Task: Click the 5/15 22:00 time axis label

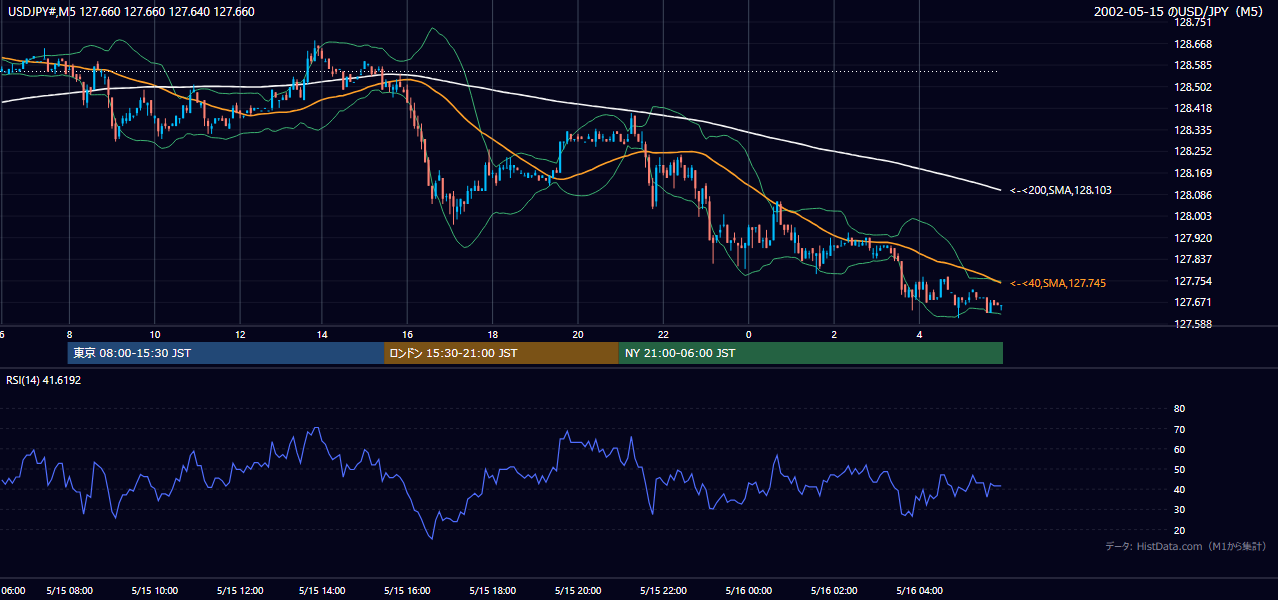Action: (x=663, y=590)
